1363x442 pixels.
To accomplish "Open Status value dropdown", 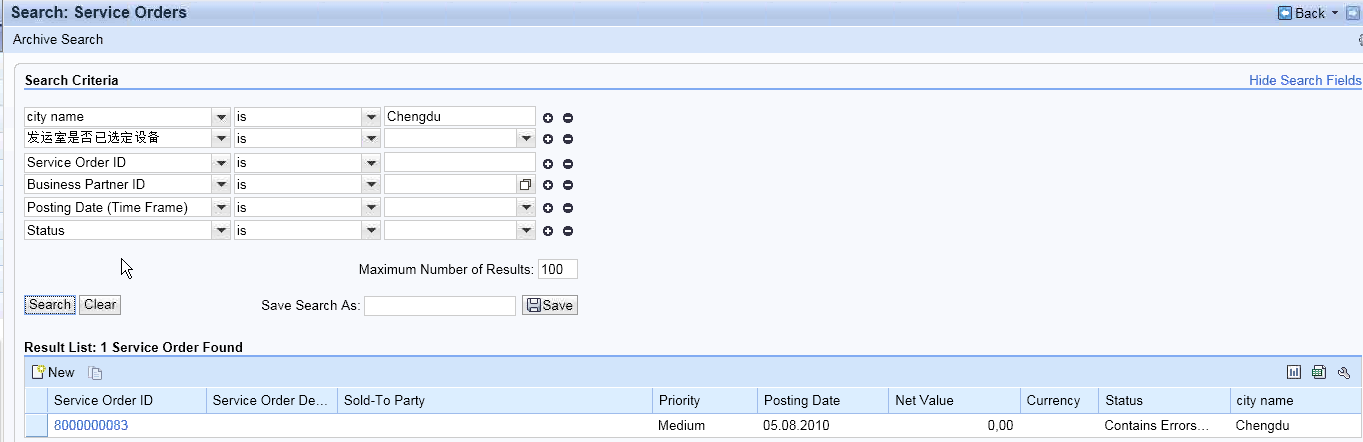I will tap(526, 231).
